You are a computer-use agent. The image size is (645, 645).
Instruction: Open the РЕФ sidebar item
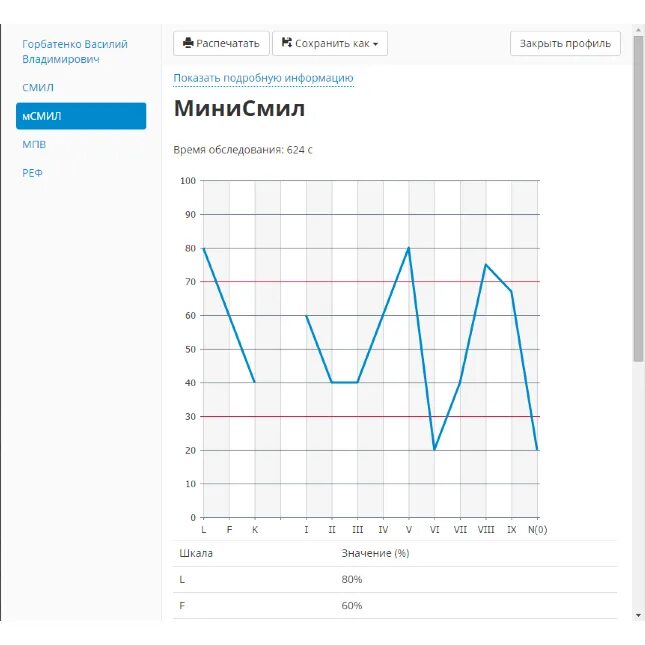pyautogui.click(x=32, y=173)
